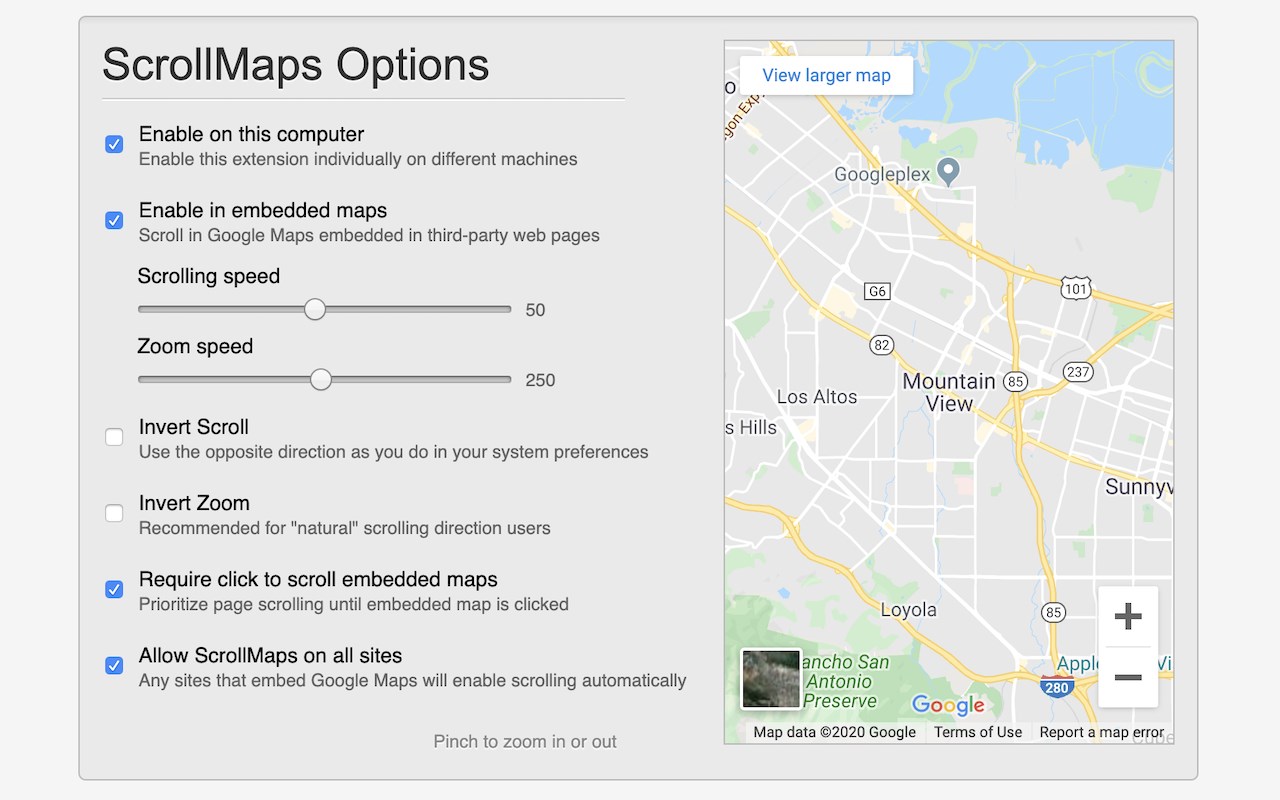Image resolution: width=1280 pixels, height=800 pixels.
Task: Click the Google logo on the map
Action: (948, 705)
